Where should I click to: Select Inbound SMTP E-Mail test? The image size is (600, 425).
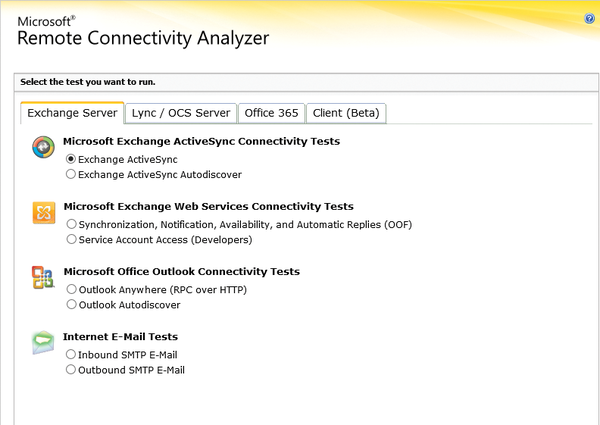[70, 354]
